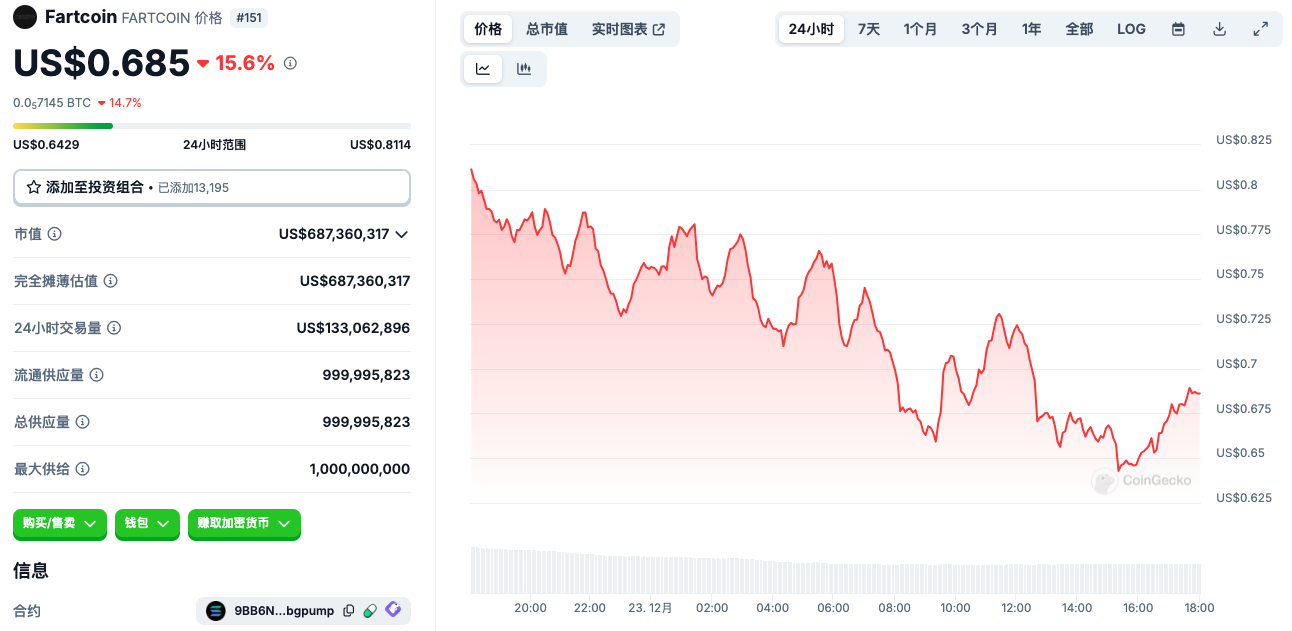Click the US$133,062,896 trading volume value
Viewport: 1292px width, 631px height.
pyautogui.click(x=353, y=328)
